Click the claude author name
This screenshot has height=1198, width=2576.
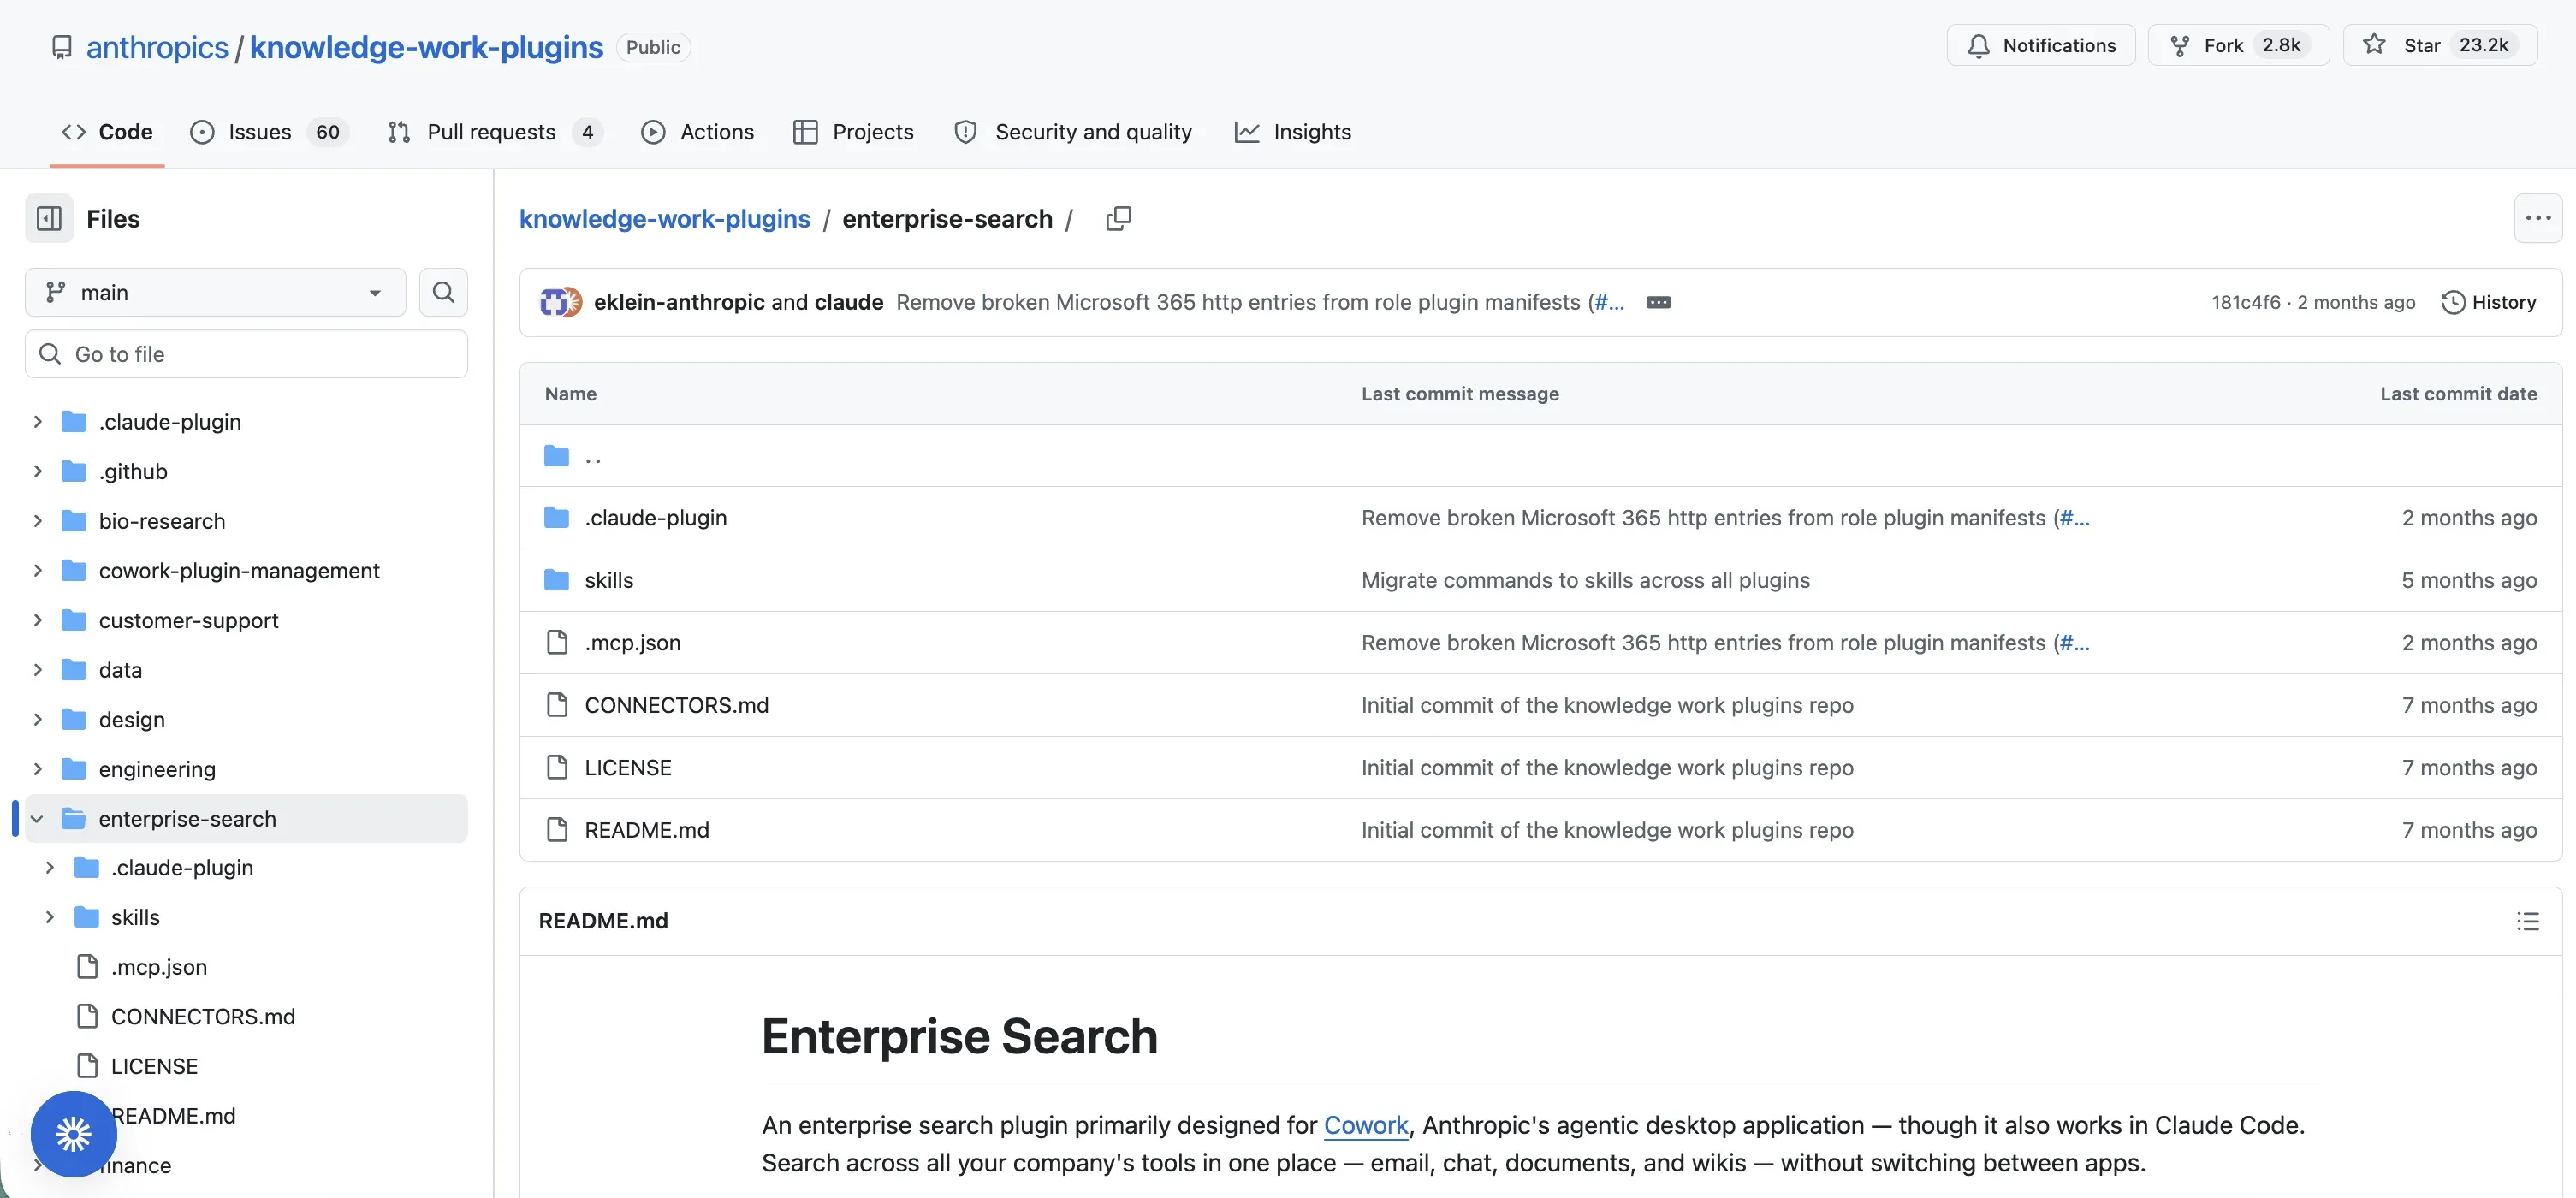coord(849,302)
